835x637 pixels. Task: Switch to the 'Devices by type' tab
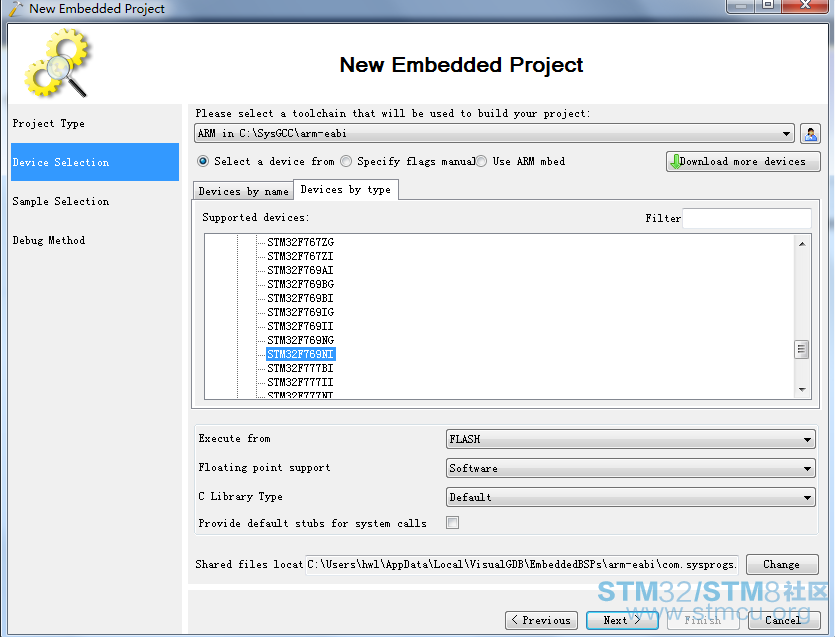pyautogui.click(x=346, y=190)
